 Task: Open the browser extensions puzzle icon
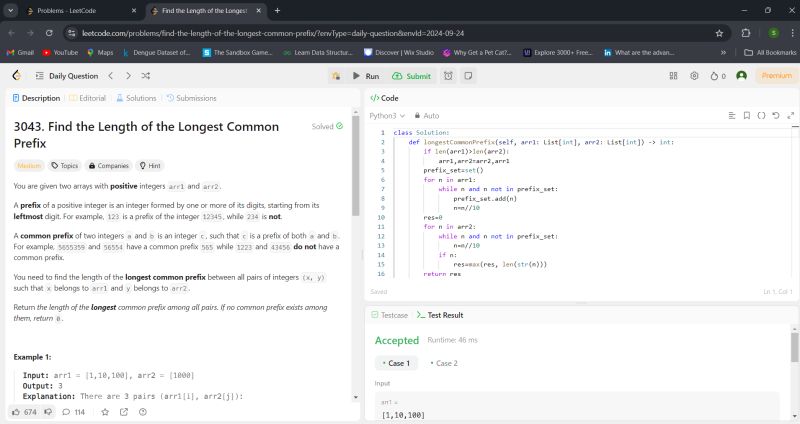tap(745, 33)
